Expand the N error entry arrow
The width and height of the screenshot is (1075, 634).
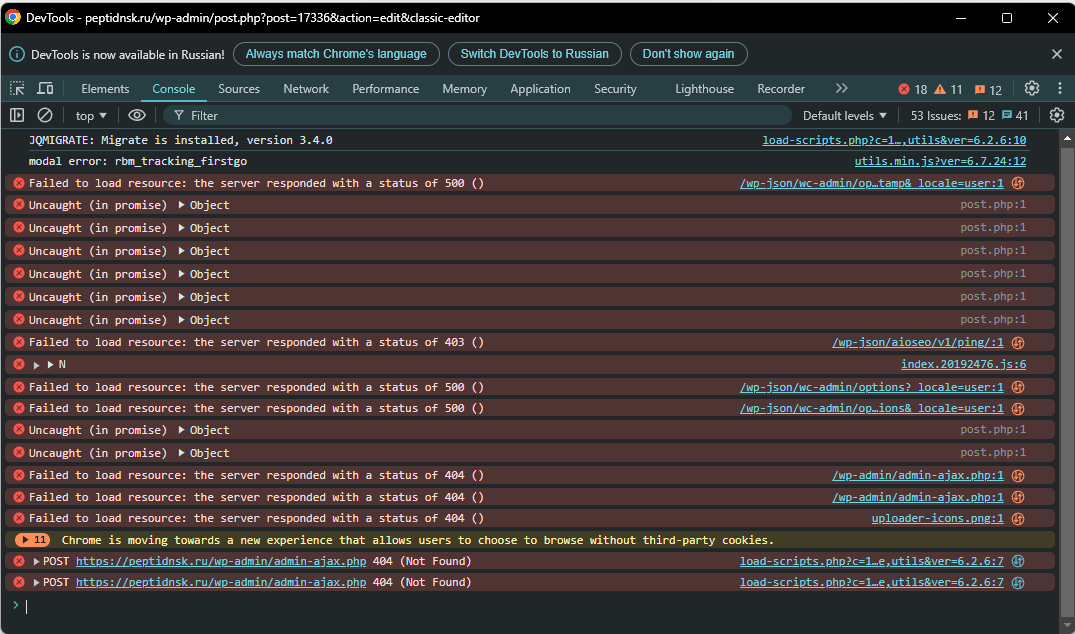(36, 365)
